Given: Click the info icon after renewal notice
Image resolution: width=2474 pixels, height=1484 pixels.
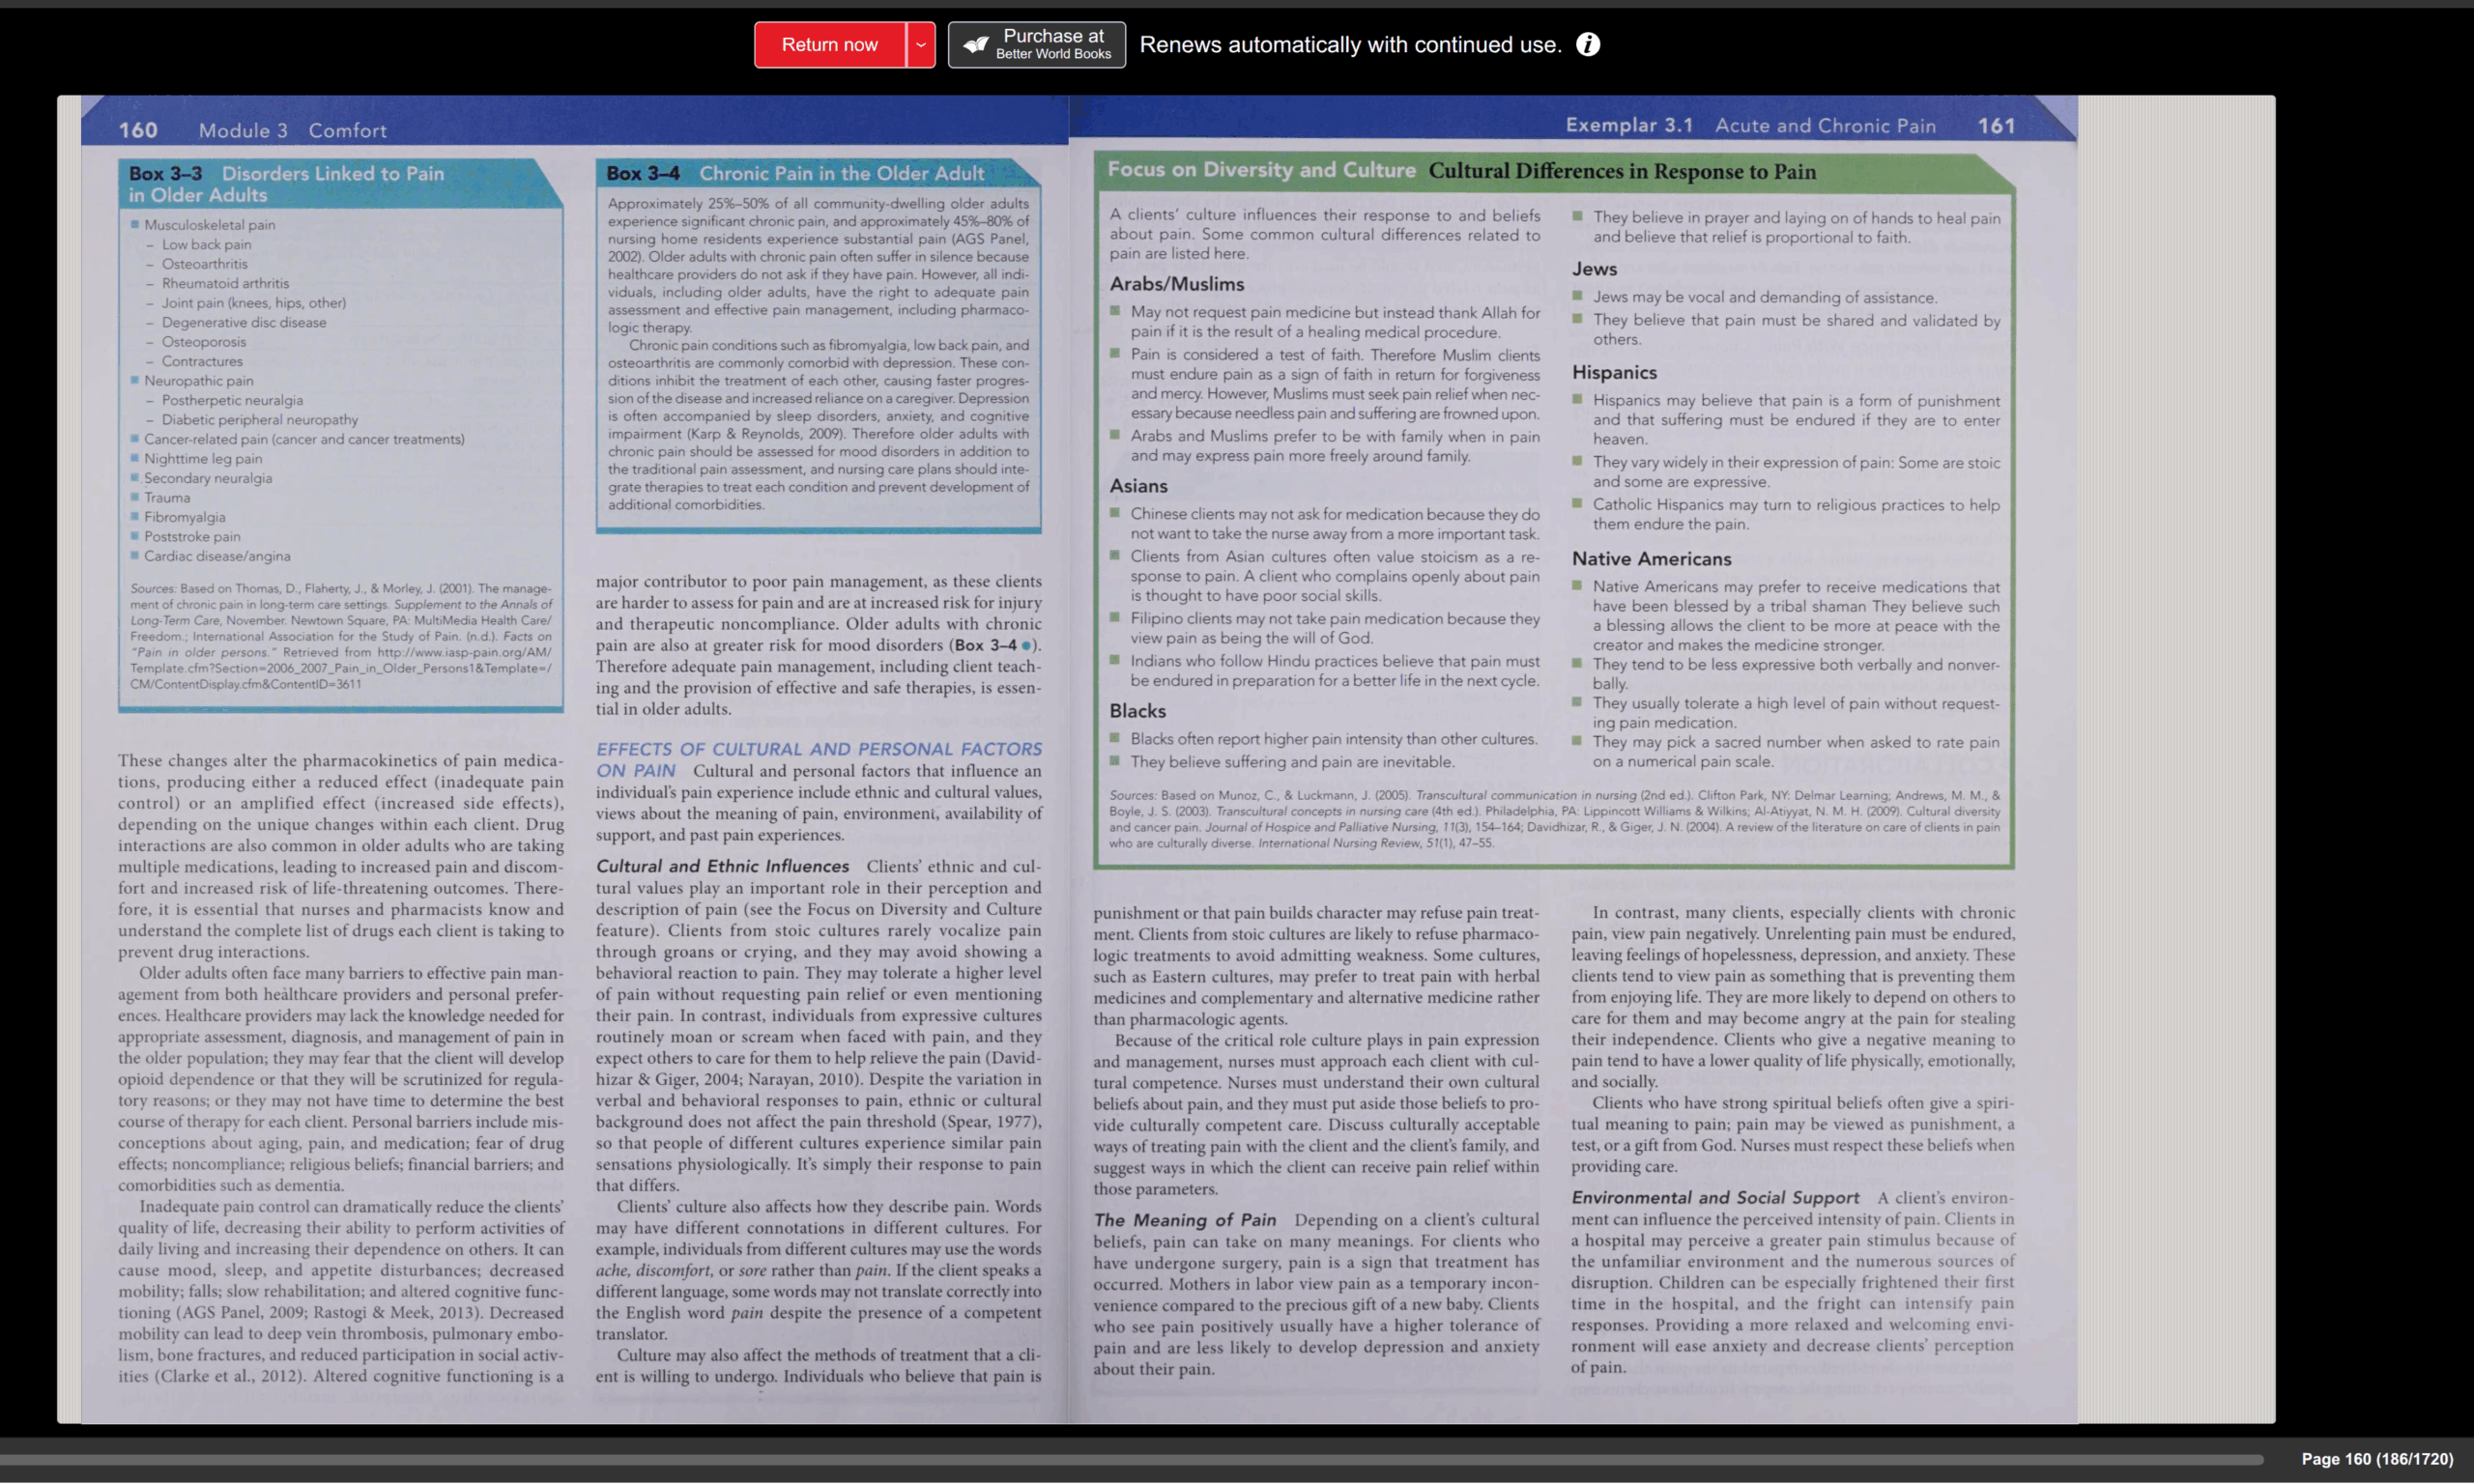Looking at the screenshot, I should [x=1587, y=45].
